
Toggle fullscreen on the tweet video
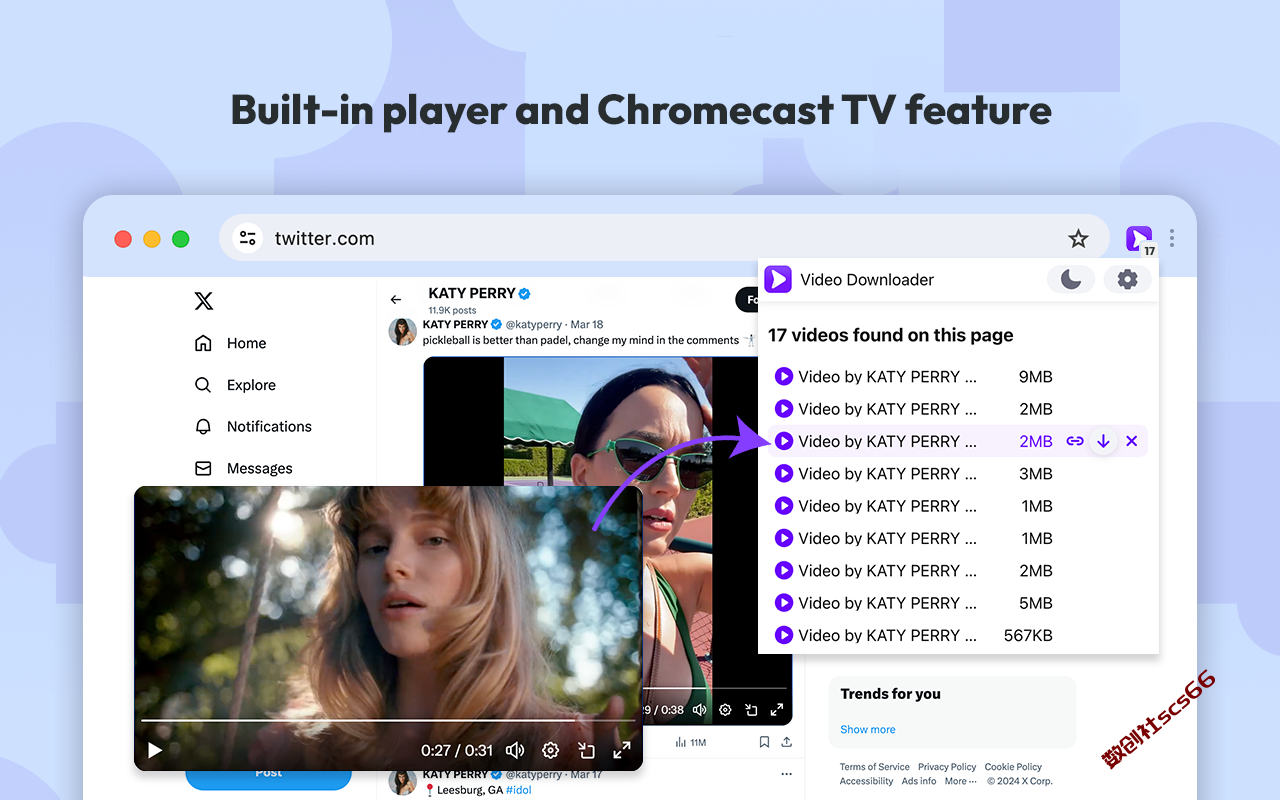777,710
